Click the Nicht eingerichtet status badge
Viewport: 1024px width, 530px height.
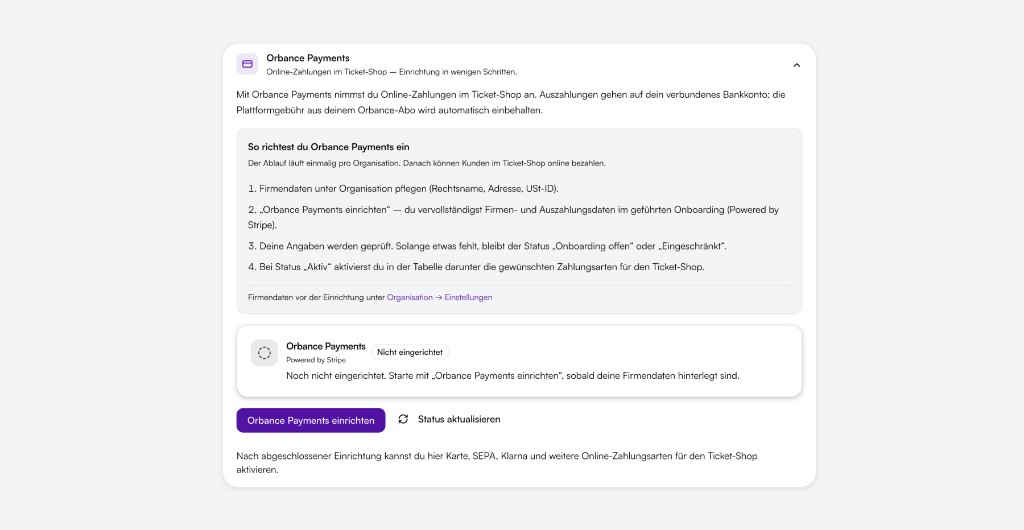(410, 352)
